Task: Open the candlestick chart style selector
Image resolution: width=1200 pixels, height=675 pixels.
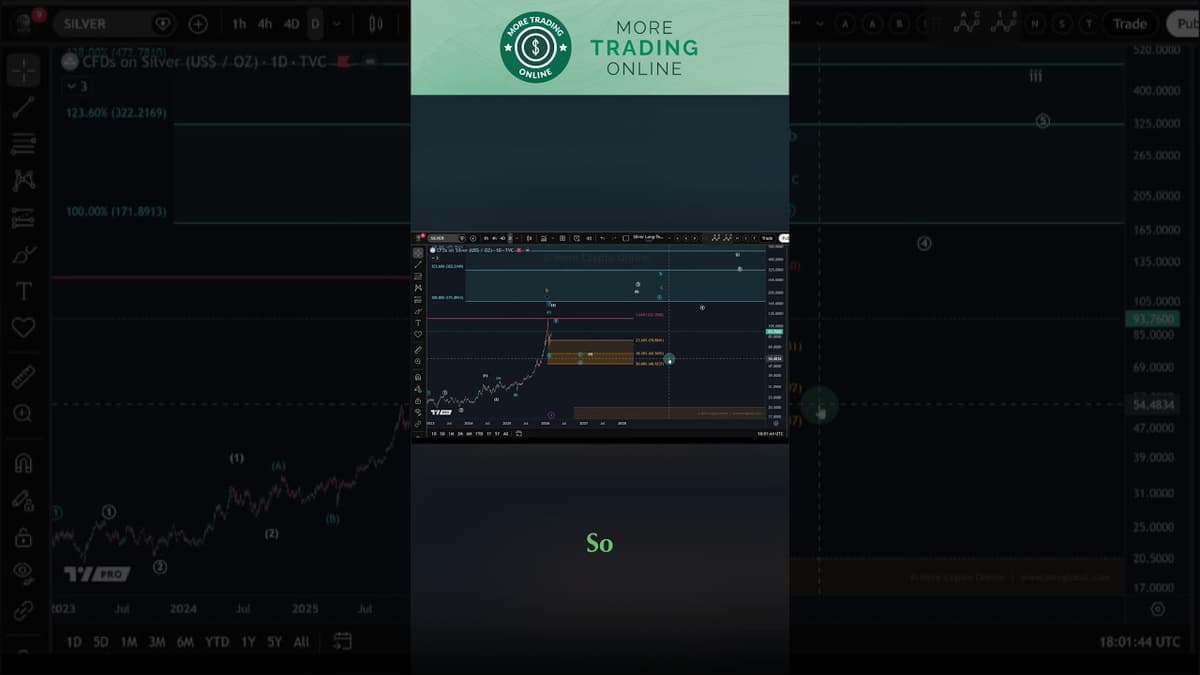Action: [376, 23]
